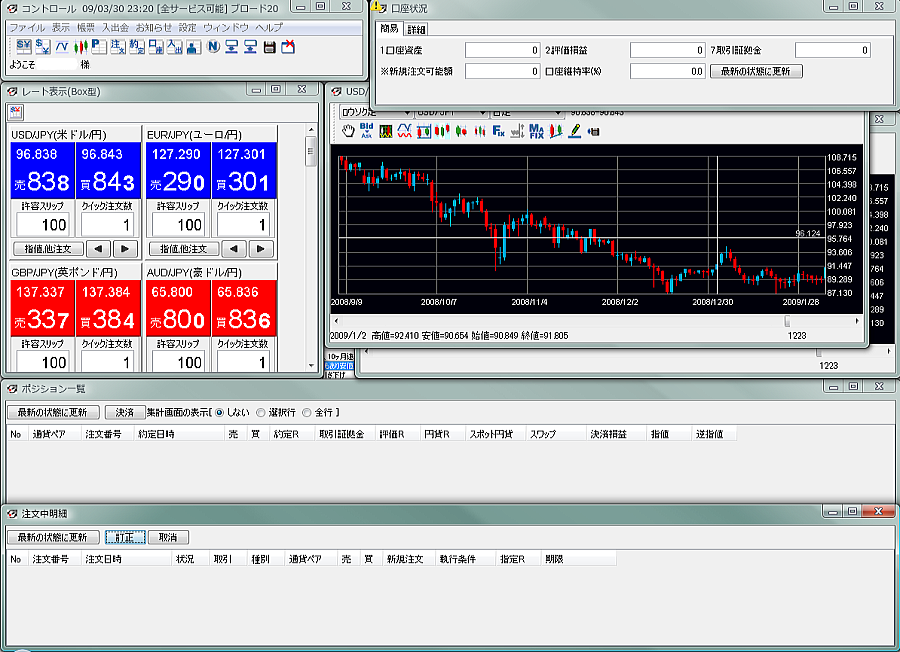Click the second blue monitor layout icon

pyautogui.click(x=250, y=46)
